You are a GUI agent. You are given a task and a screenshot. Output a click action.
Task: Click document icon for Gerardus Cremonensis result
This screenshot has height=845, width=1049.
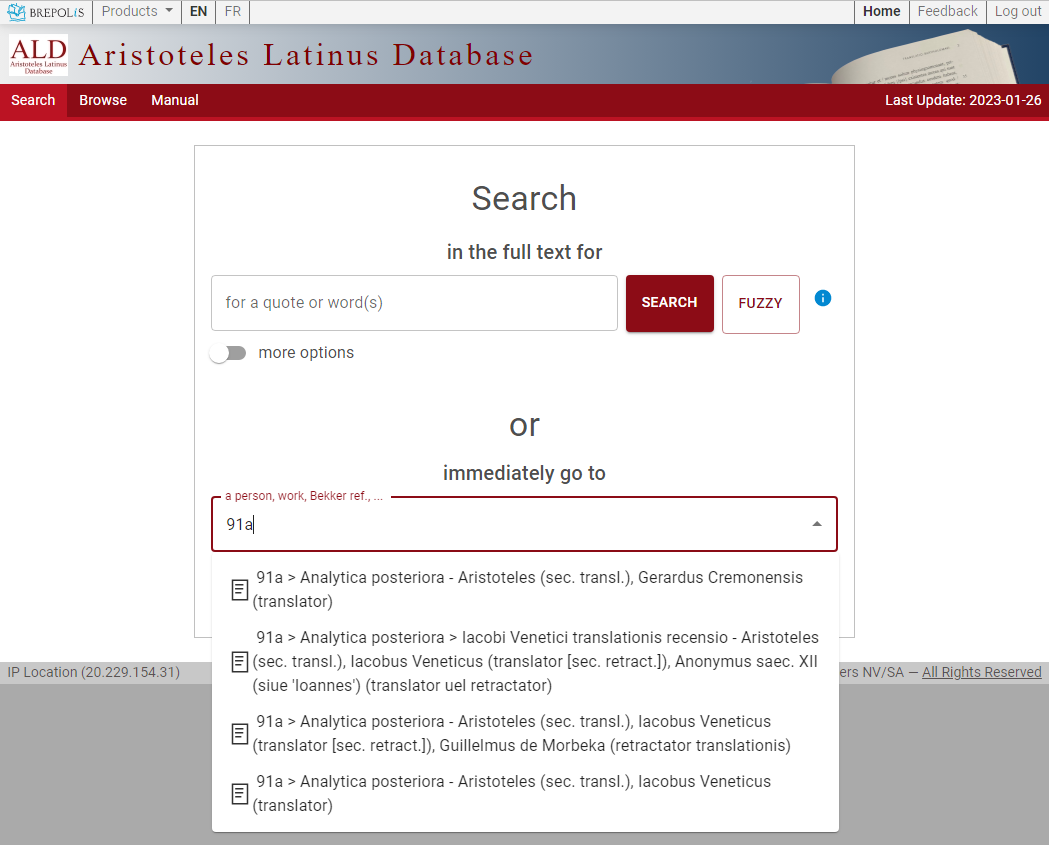(240, 590)
